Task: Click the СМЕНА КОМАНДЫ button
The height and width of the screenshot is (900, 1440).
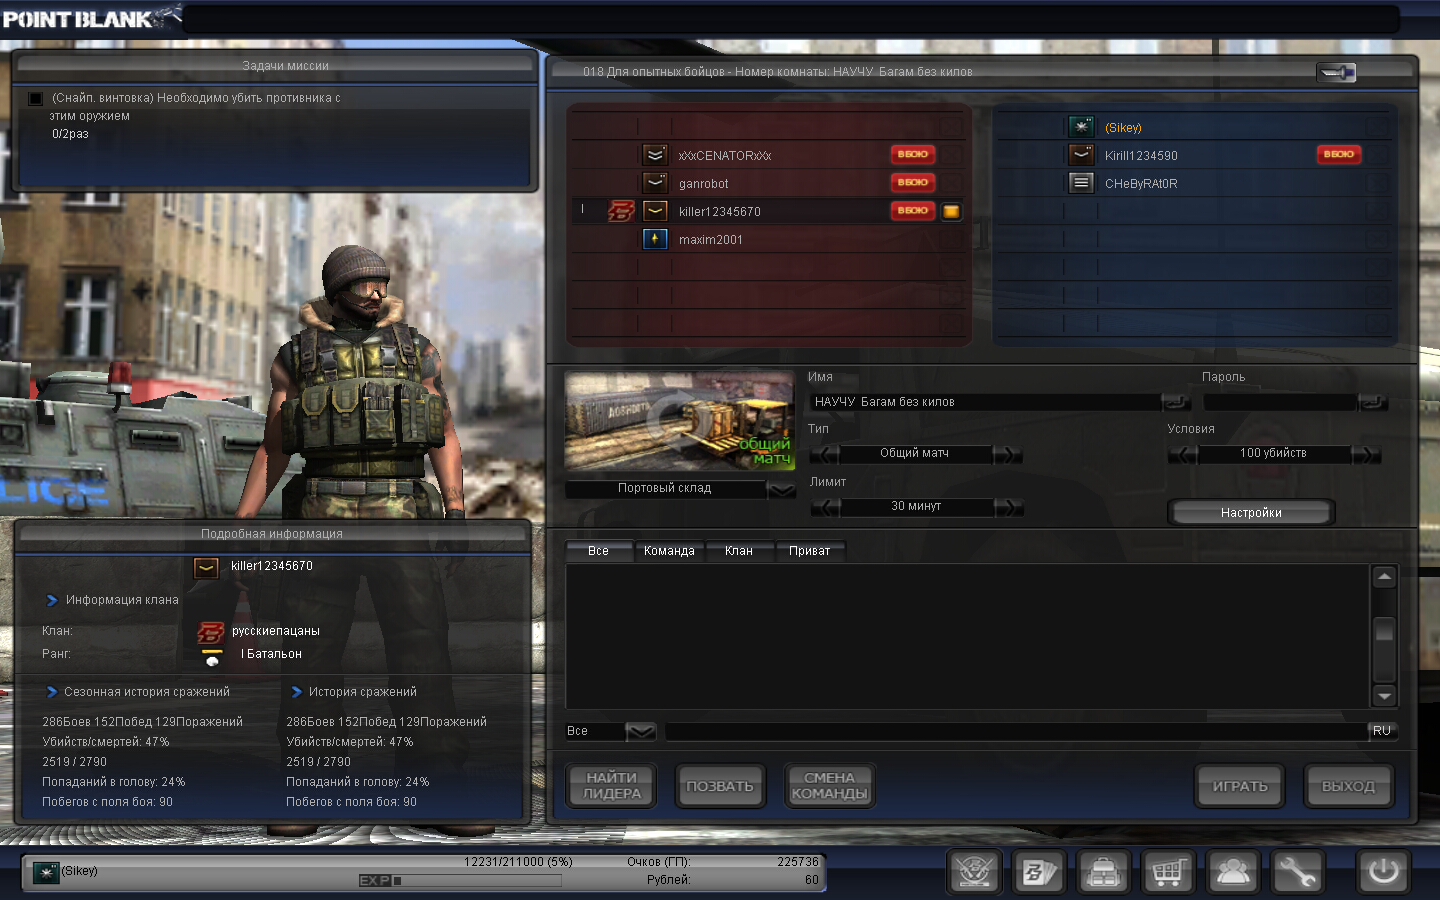Action: pyautogui.click(x=829, y=786)
